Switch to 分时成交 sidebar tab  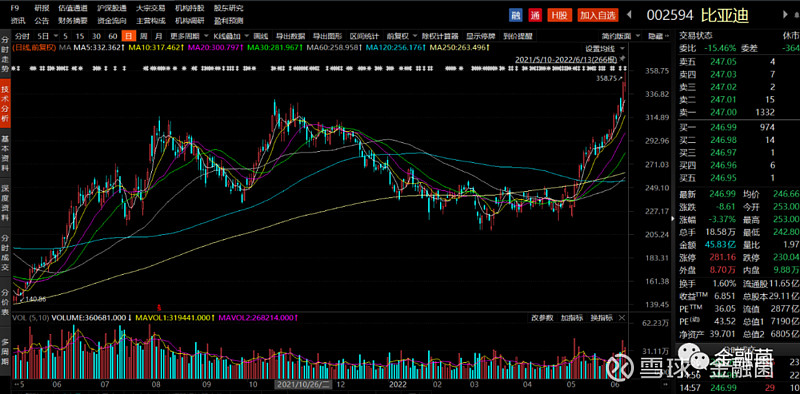tap(5, 251)
